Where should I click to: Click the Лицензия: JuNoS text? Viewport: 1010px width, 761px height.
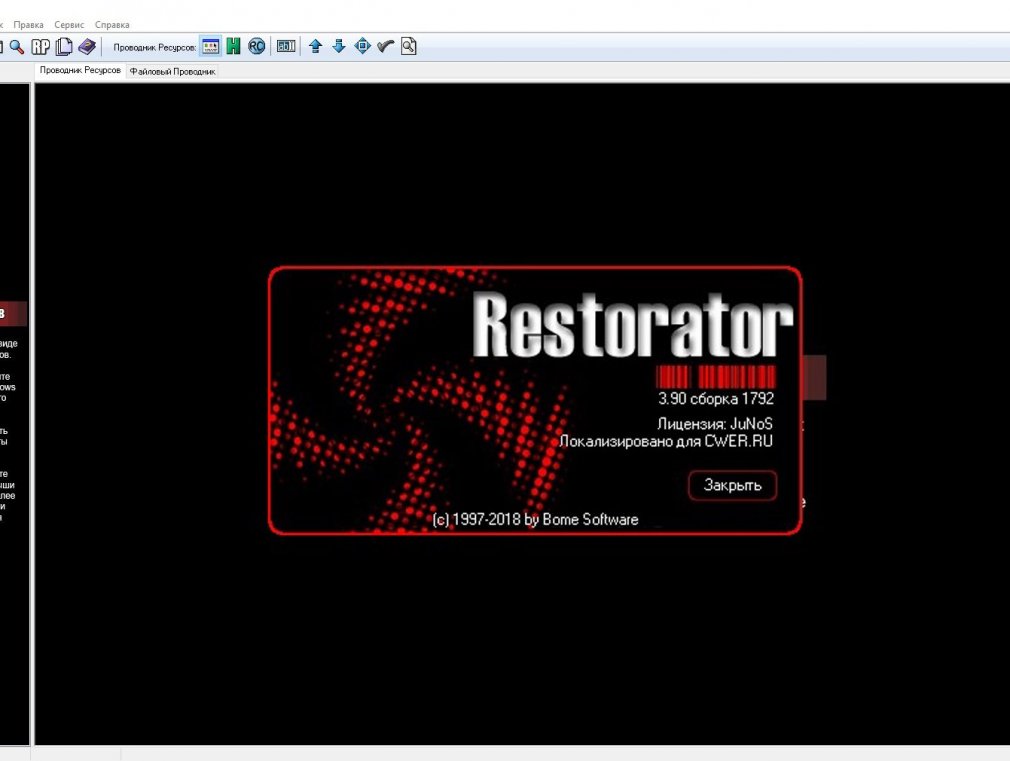(x=714, y=424)
